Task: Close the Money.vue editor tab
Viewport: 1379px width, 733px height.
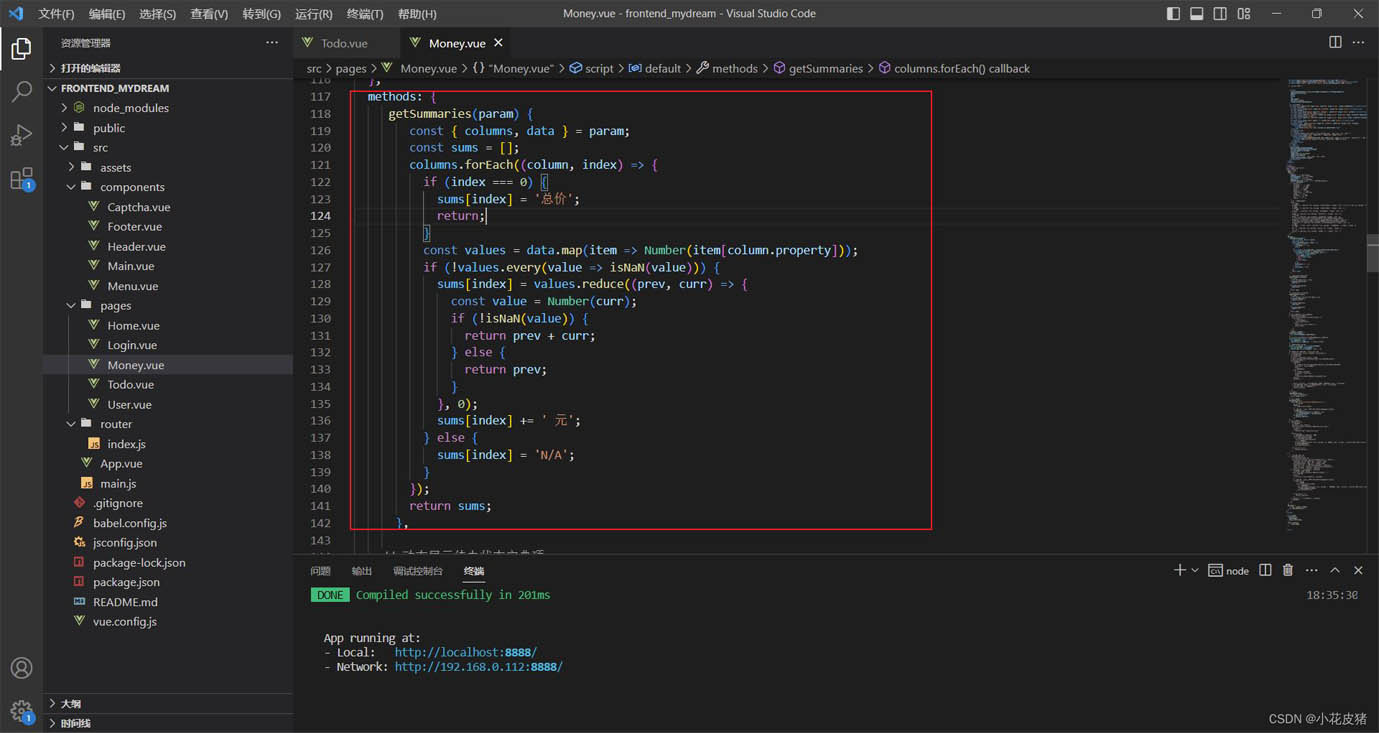Action: [498, 43]
